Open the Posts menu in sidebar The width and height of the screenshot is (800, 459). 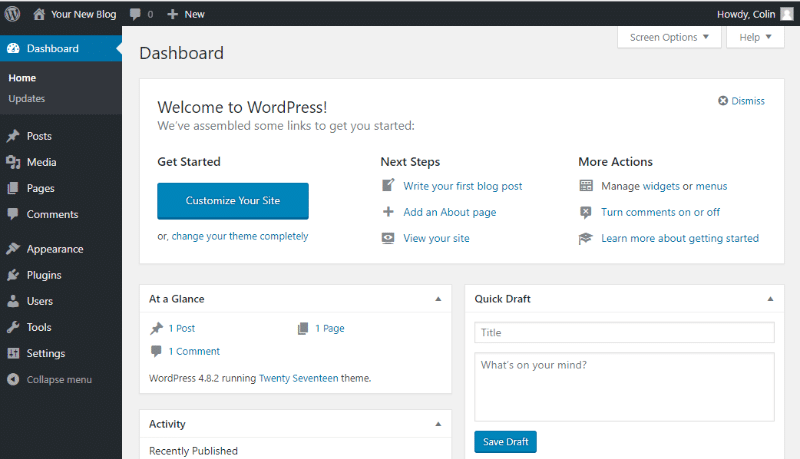[x=39, y=136]
